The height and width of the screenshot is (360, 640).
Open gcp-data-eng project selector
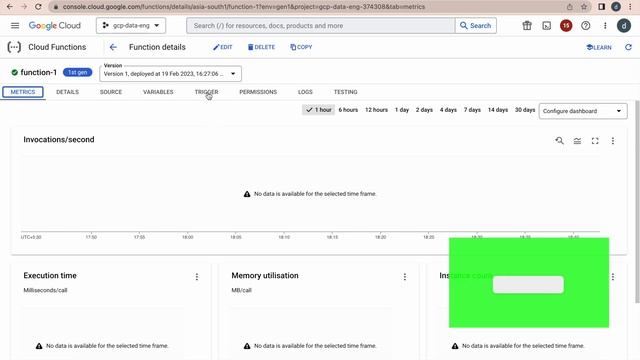[x=131, y=25]
